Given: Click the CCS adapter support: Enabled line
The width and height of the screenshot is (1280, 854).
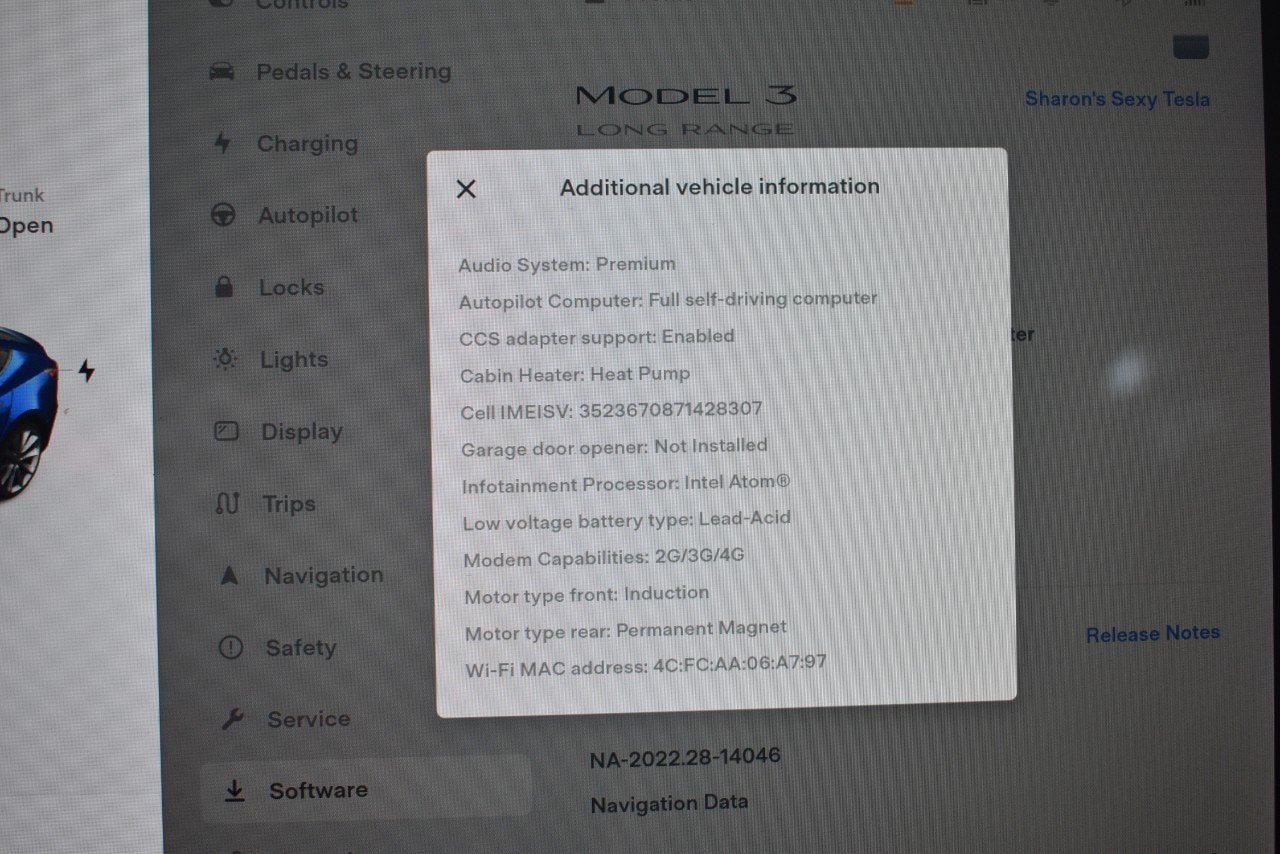Looking at the screenshot, I should coord(597,337).
